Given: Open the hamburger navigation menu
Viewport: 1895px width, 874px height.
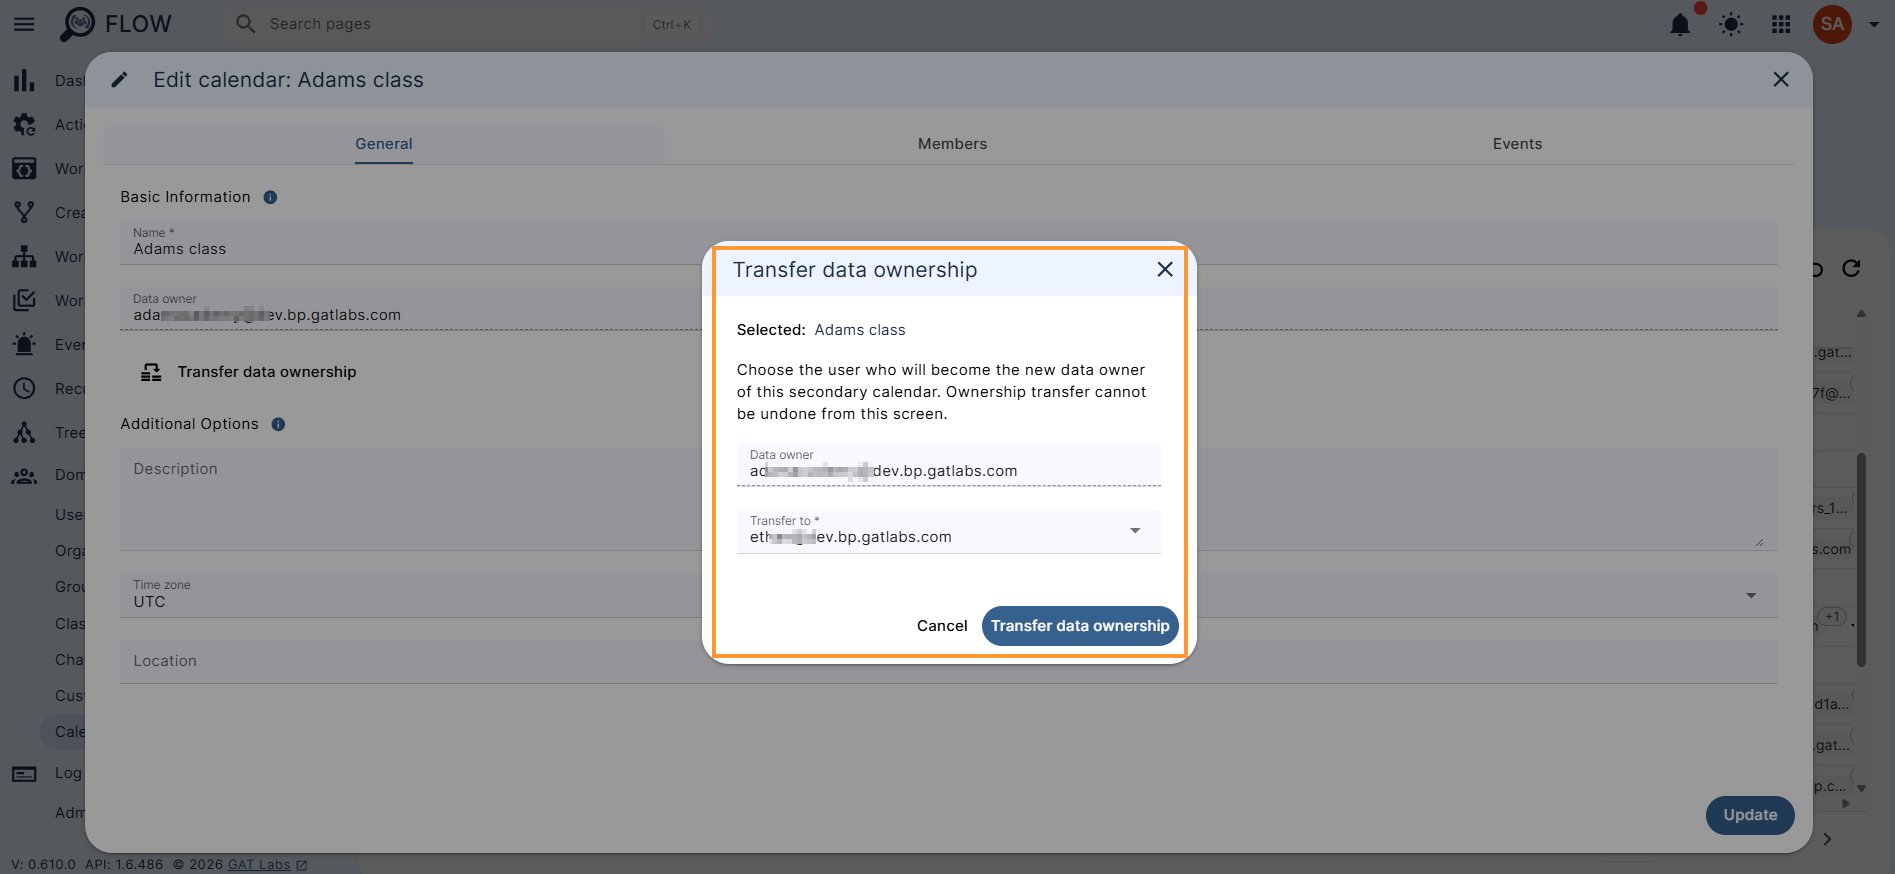Looking at the screenshot, I should 24,24.
